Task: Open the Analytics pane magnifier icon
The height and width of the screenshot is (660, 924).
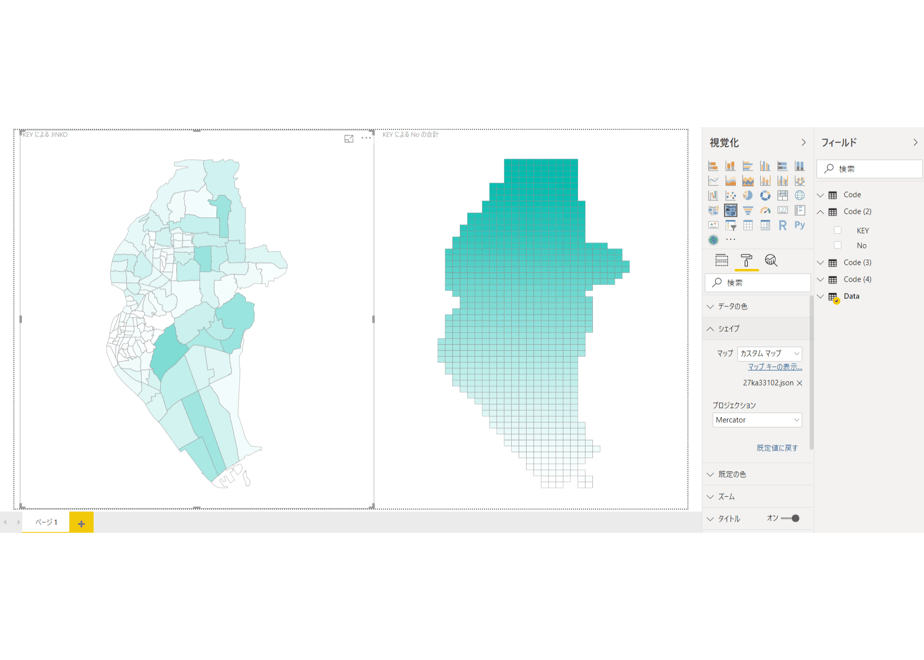Action: (x=771, y=260)
